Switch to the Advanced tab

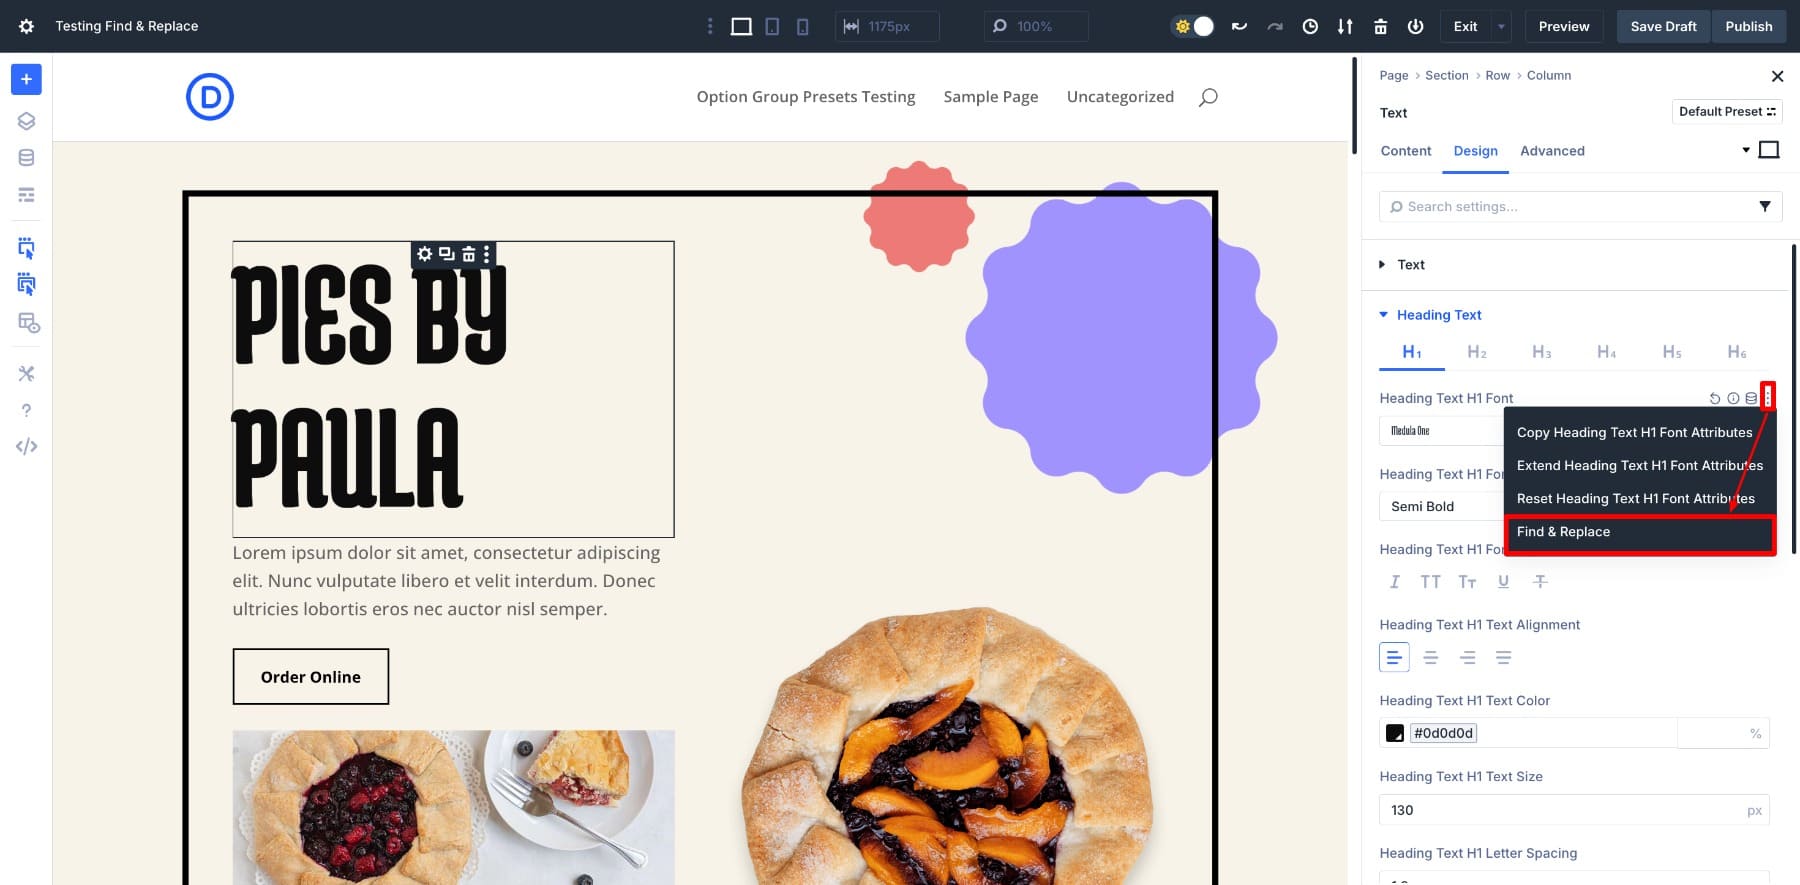(x=1552, y=151)
